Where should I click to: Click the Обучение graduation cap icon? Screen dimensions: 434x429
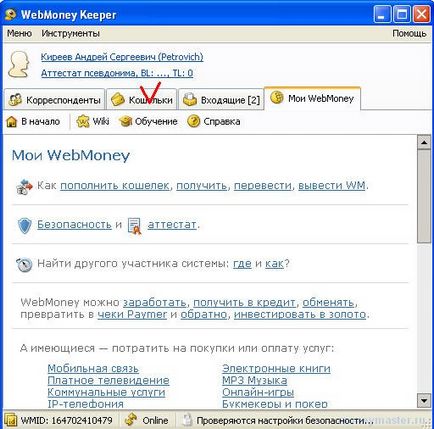pos(126,121)
